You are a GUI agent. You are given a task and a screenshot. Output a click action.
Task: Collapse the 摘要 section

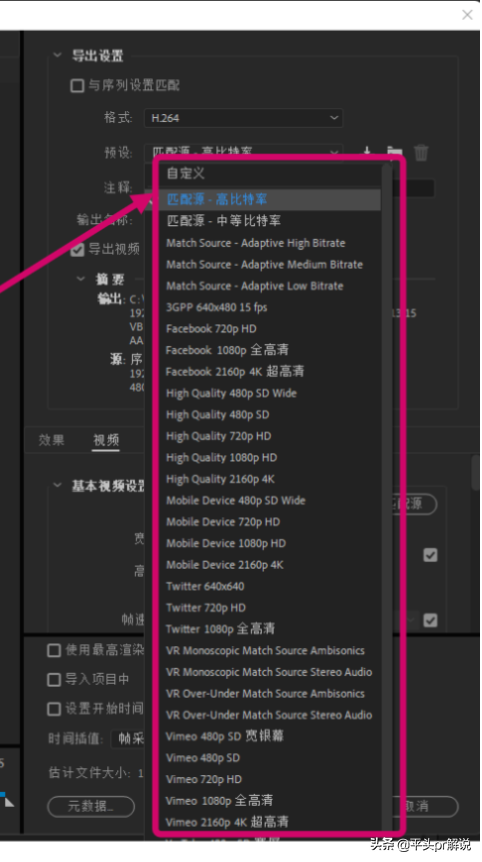coord(81,279)
